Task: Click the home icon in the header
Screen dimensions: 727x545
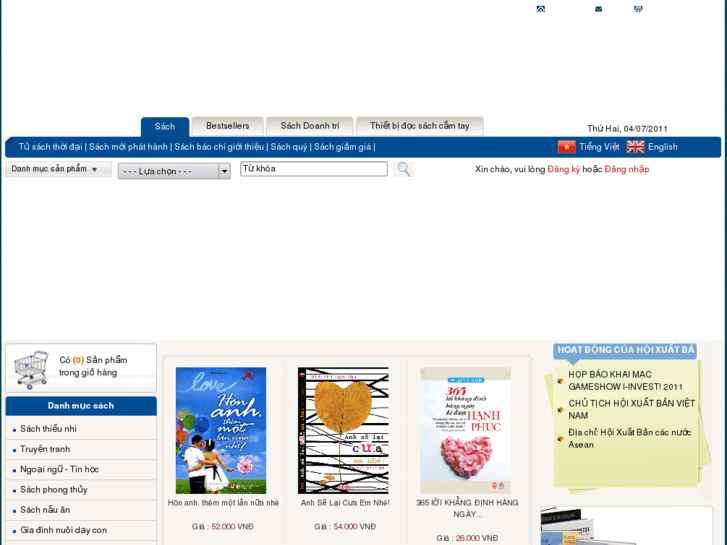Action: point(541,9)
